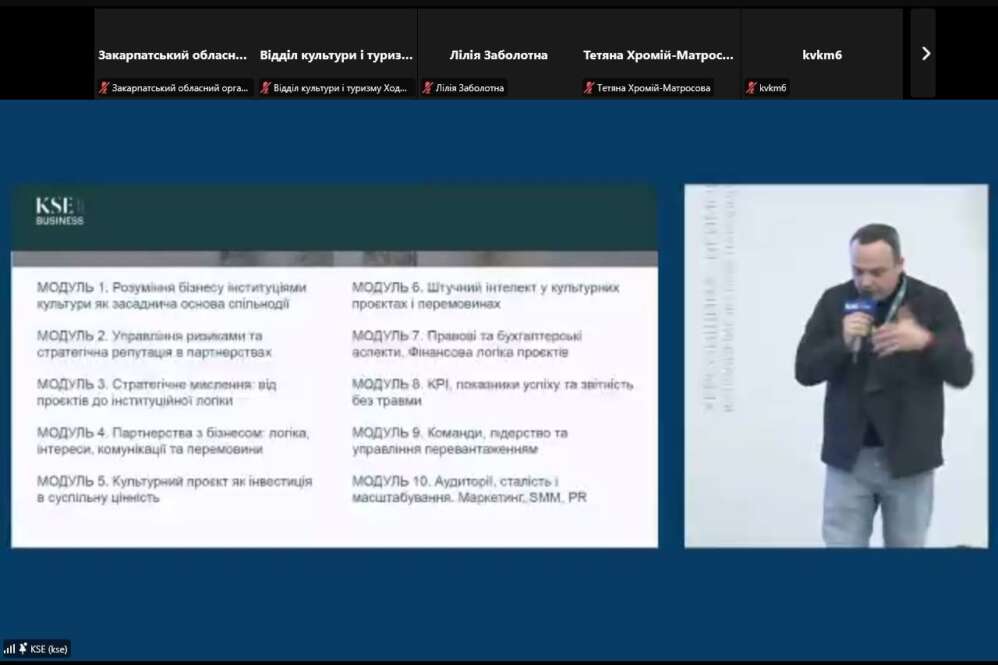This screenshot has height=665, width=998.
Task: Click Лілія Заболотна's muted microphone icon
Action: click(x=428, y=88)
